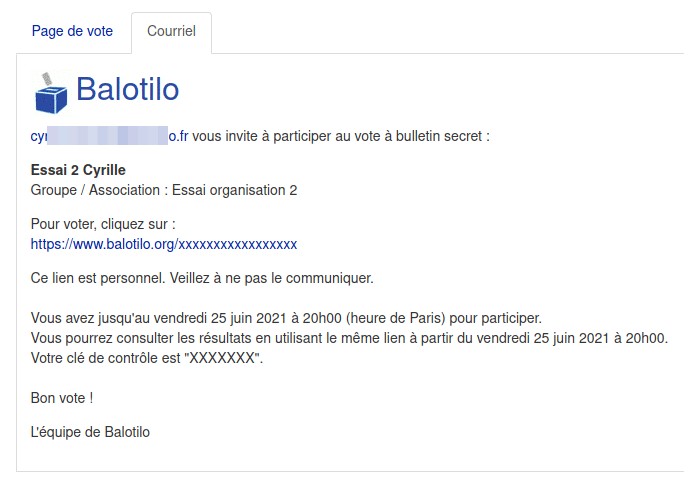Click the 'Groupe / Association : Essai organisation 2' line
The height and width of the screenshot is (483, 684).
[x=164, y=190]
